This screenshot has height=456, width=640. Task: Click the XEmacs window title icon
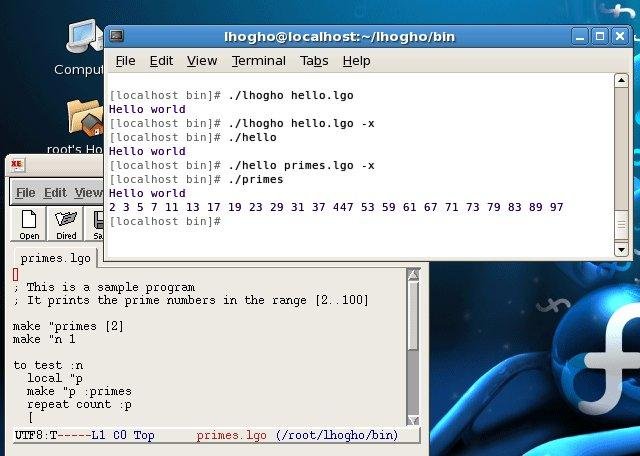(x=16, y=164)
